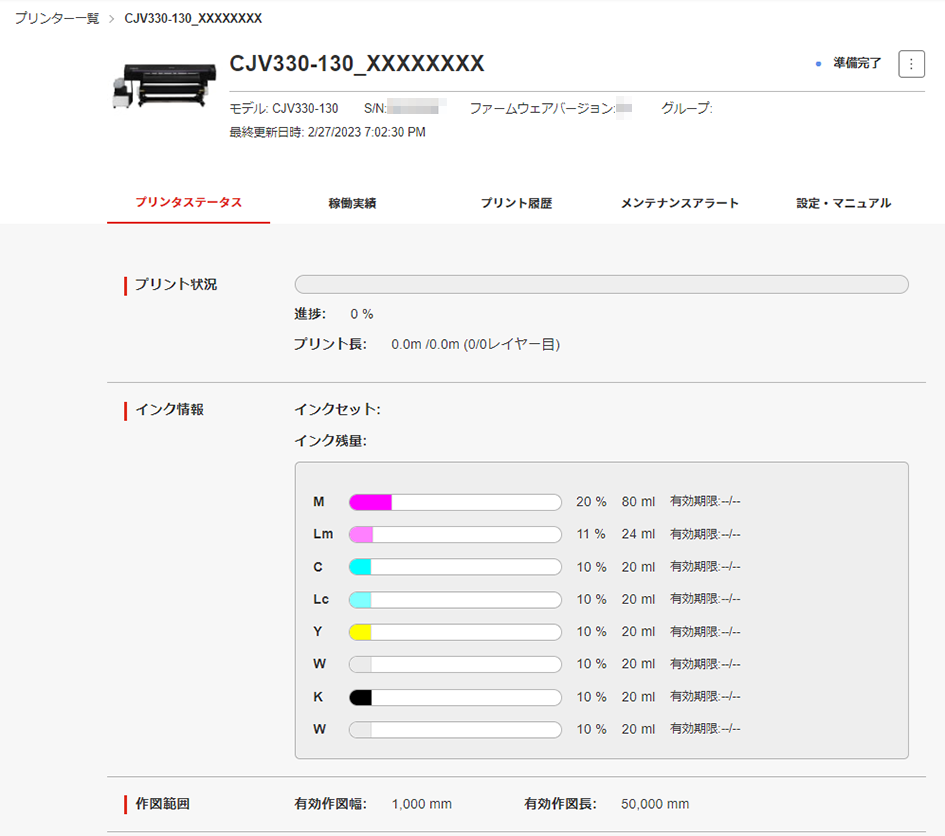Image resolution: width=945 pixels, height=836 pixels.
Task: Open the プリント履歴 tab
Action: 516,203
